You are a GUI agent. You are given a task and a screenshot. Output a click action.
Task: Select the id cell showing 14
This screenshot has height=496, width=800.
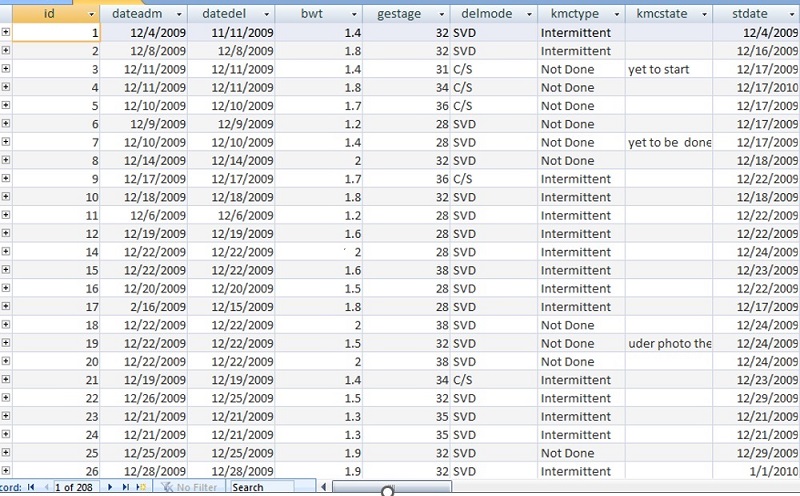(56, 252)
